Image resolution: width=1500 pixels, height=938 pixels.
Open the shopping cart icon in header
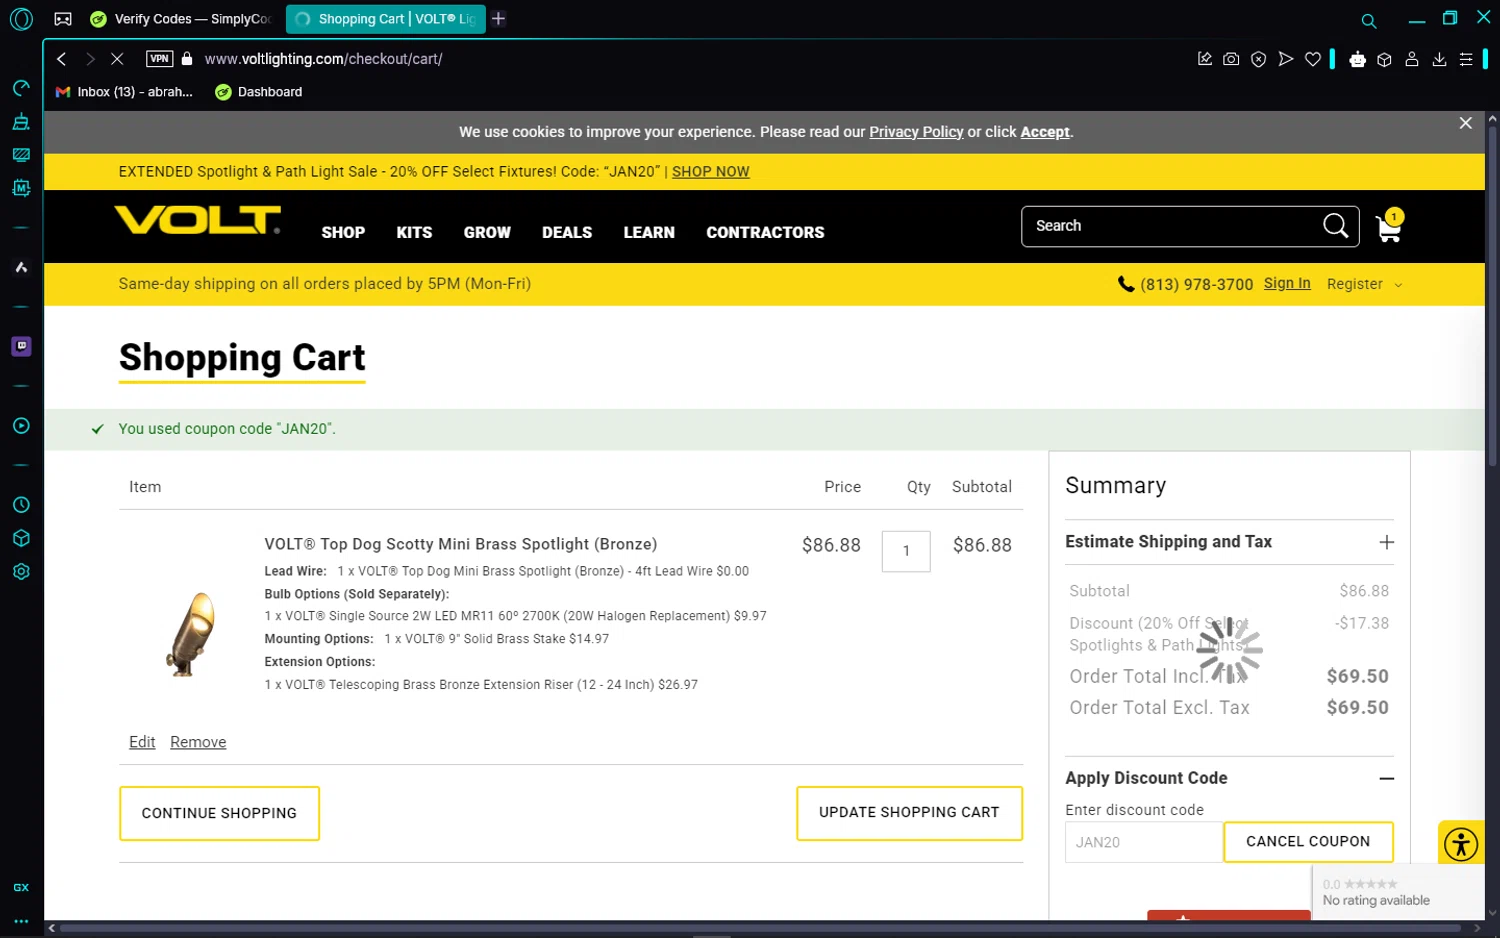pos(1389,227)
